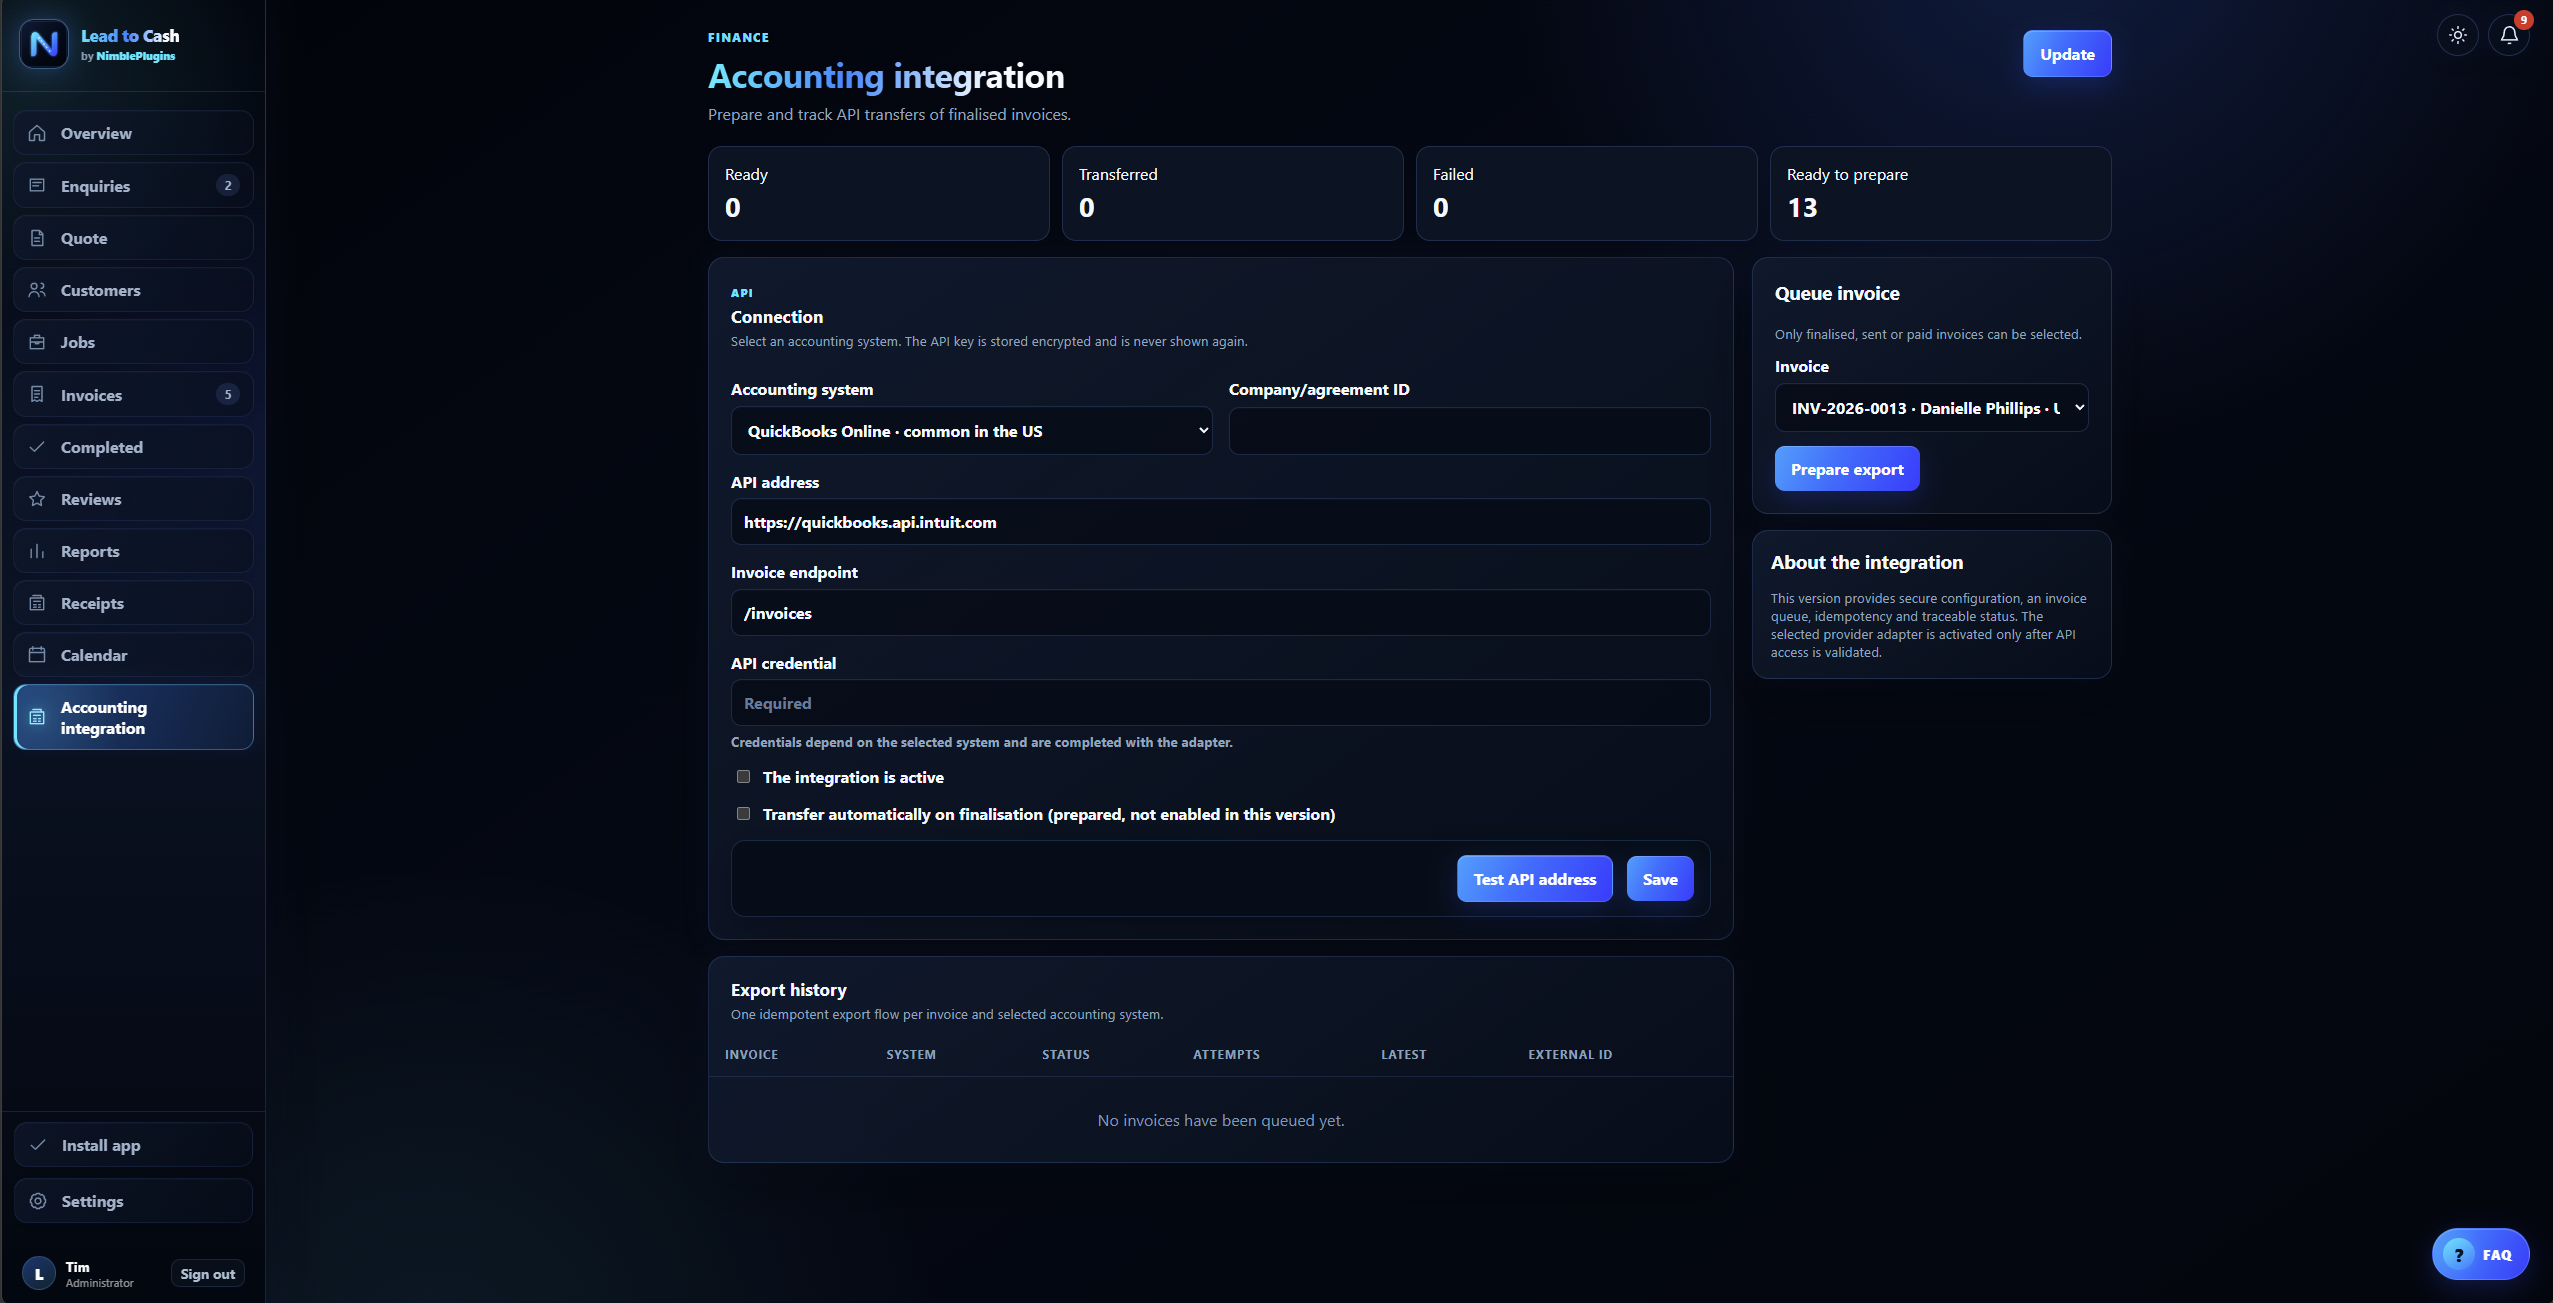Click the Receipts sidebar icon
Image resolution: width=2553 pixels, height=1303 pixels.
click(37, 603)
